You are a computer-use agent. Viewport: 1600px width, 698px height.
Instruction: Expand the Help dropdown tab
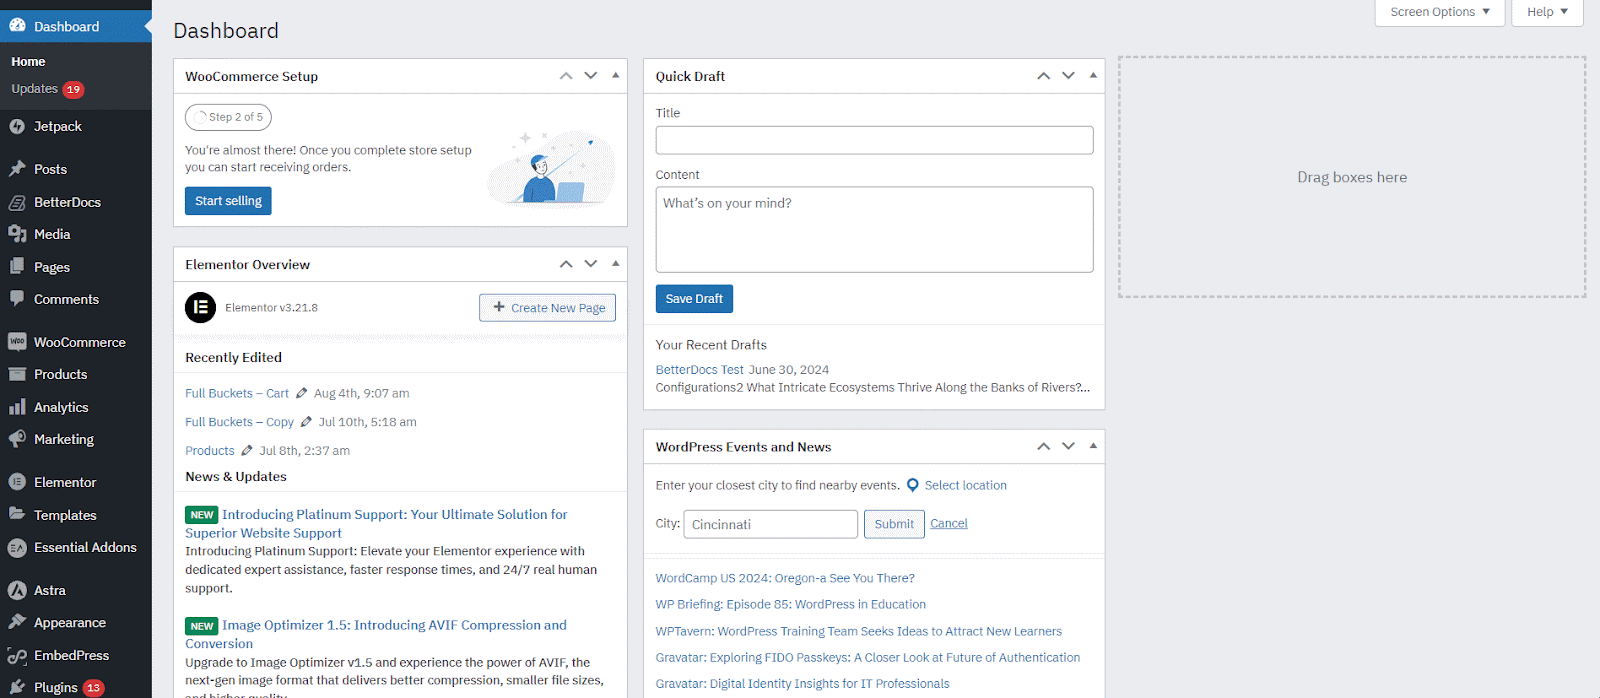(1546, 12)
